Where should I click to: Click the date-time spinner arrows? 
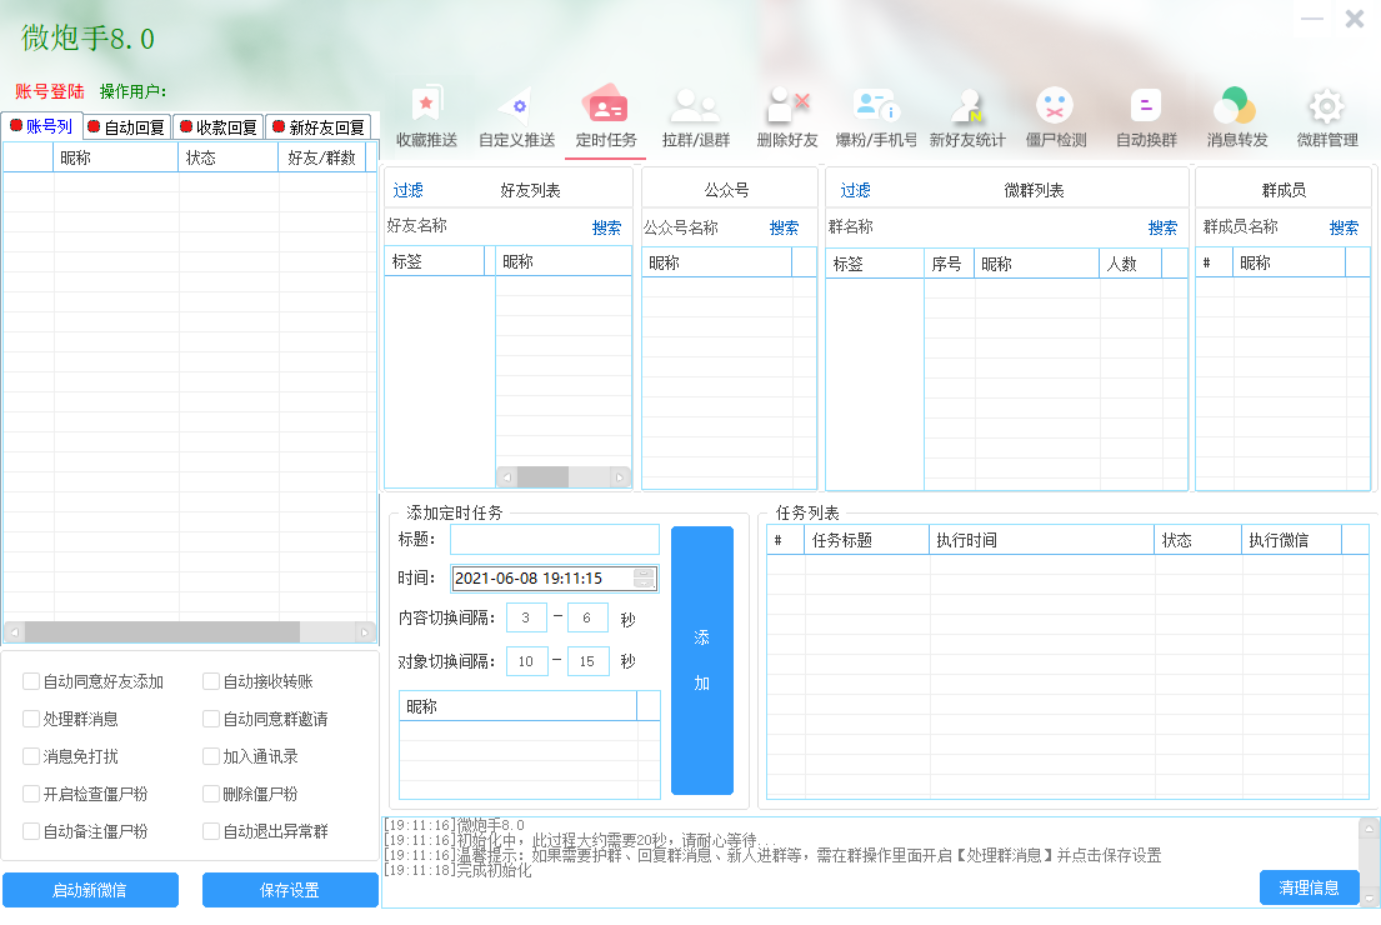coord(645,578)
